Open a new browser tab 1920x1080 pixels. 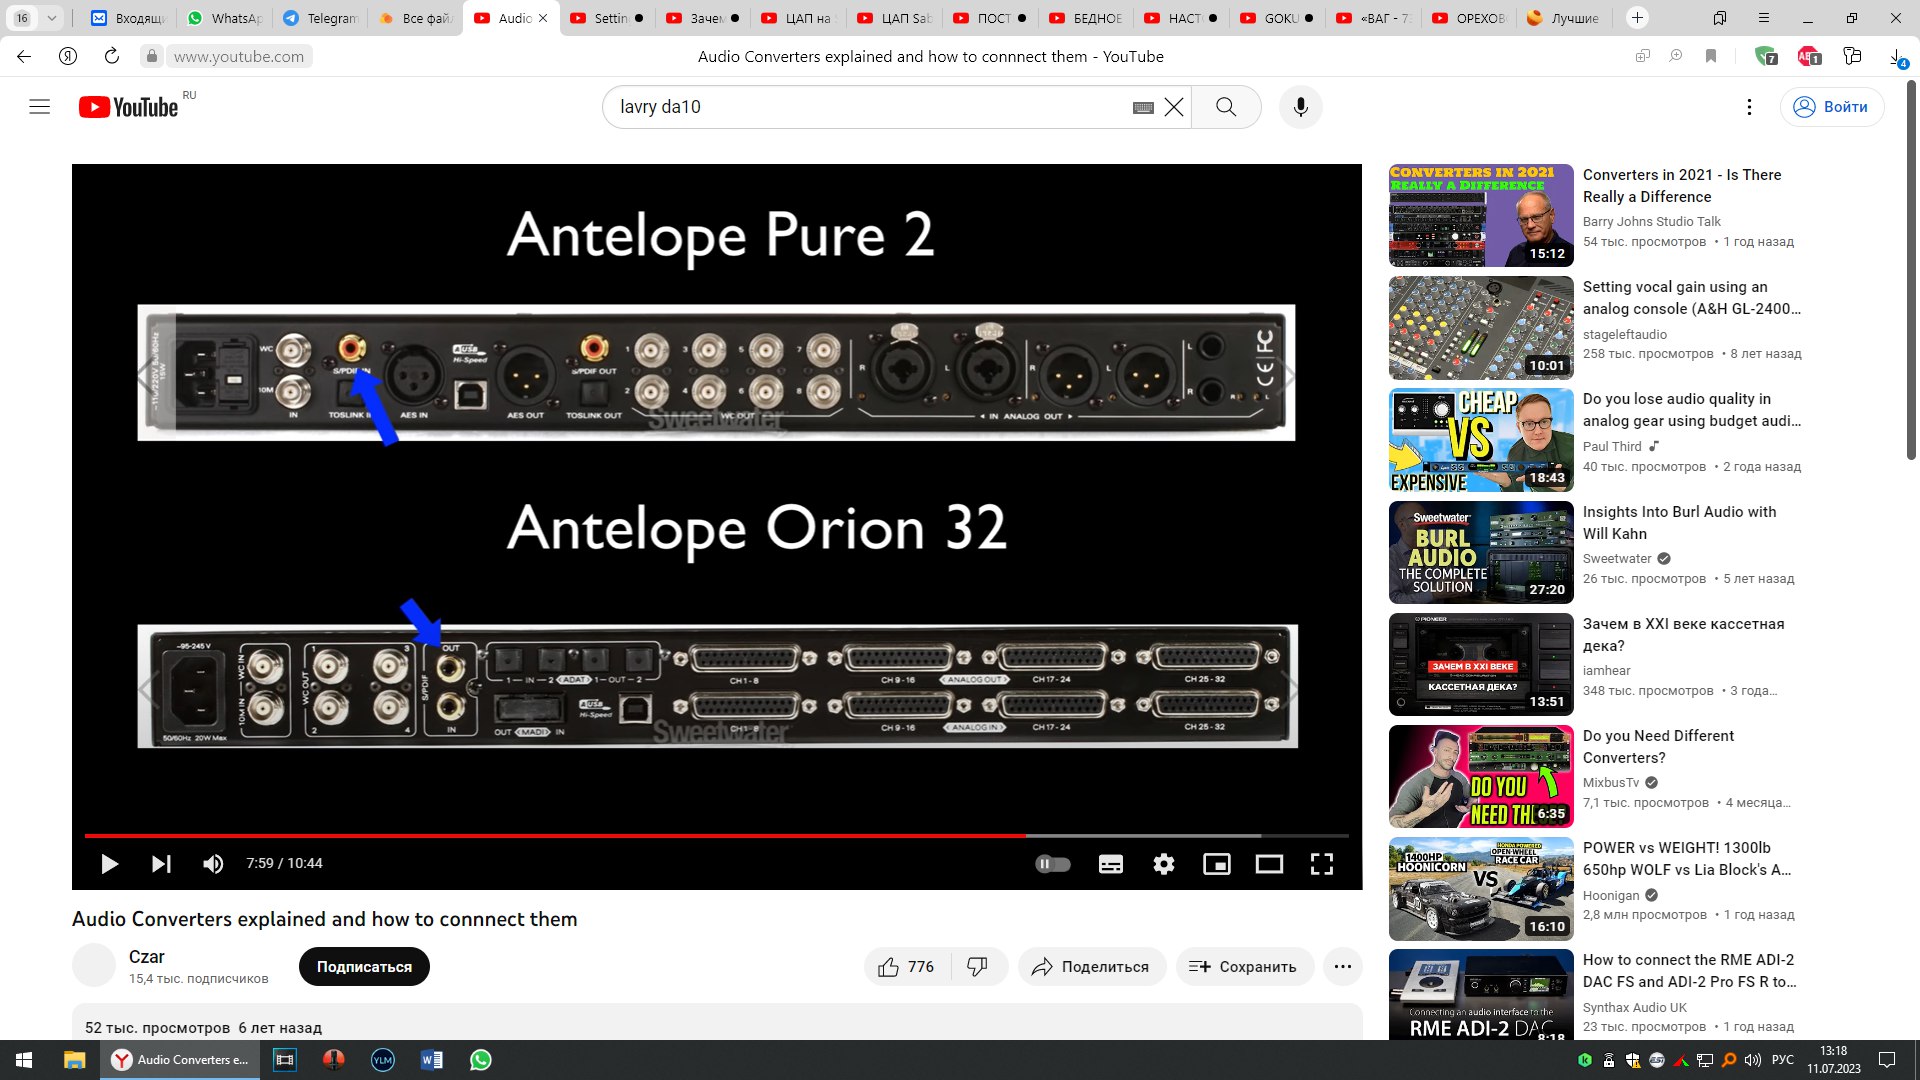1637,18
